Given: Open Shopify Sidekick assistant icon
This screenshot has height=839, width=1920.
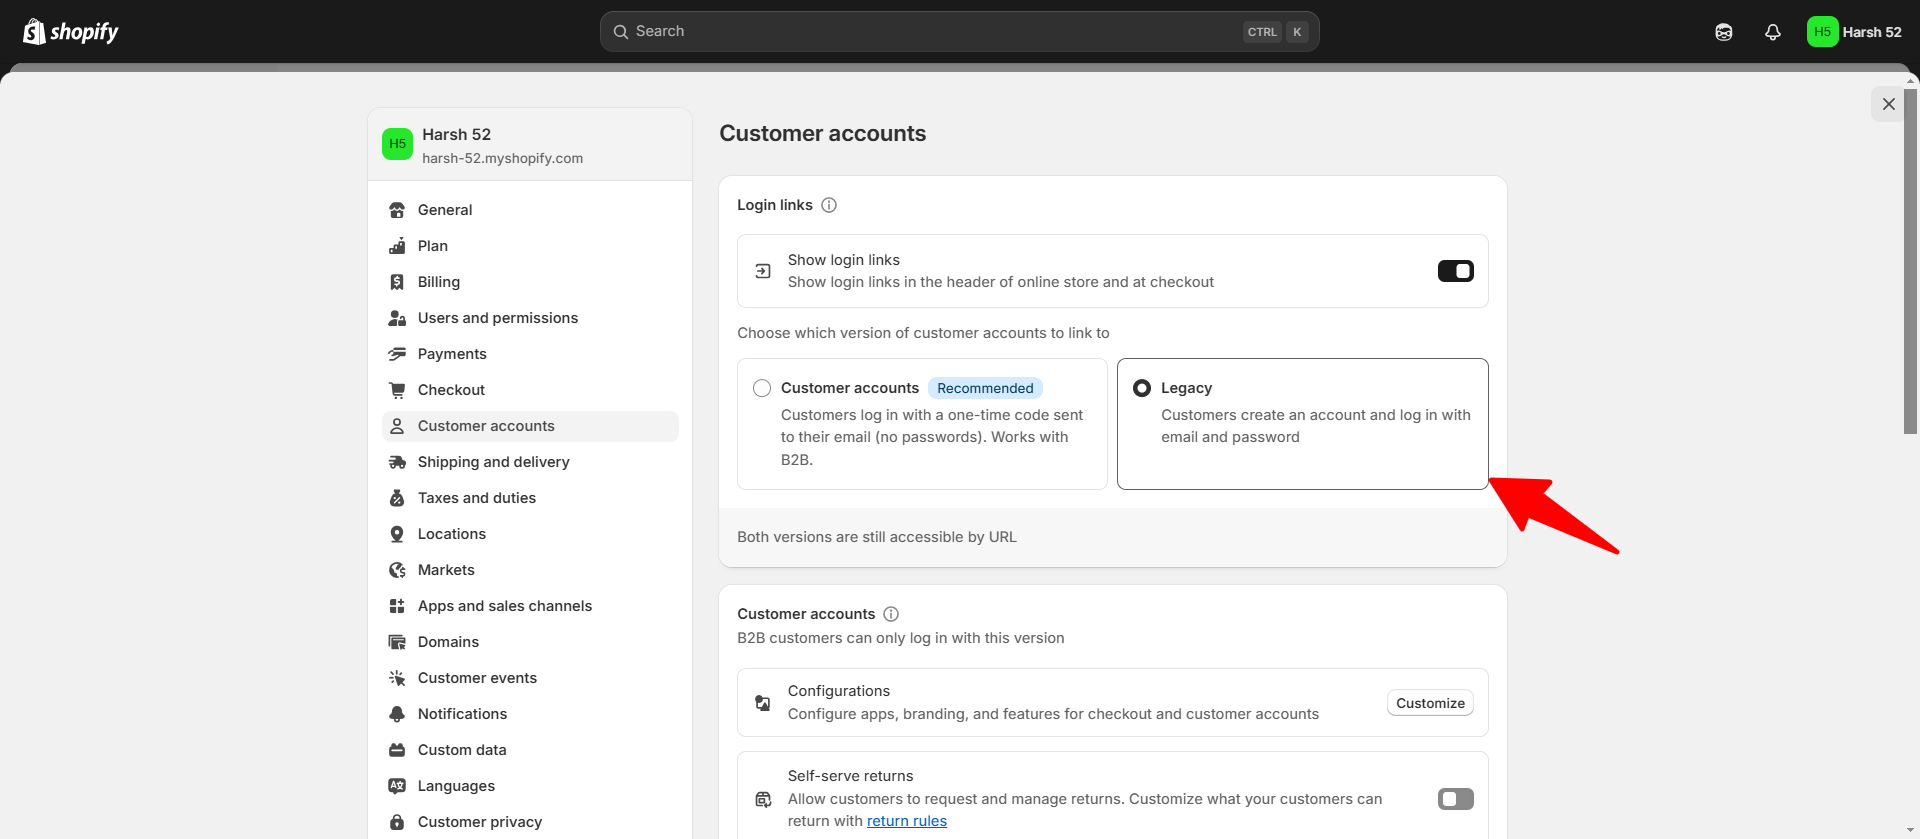Looking at the screenshot, I should 1724,32.
